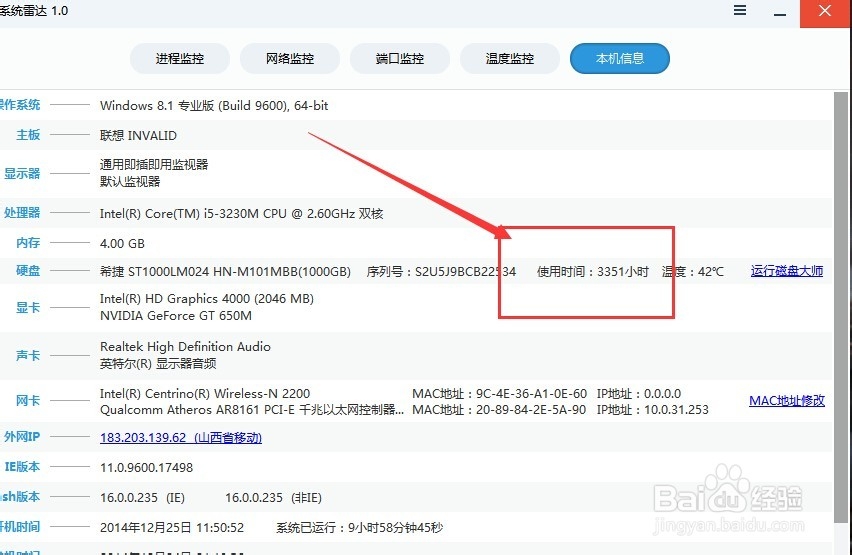Click the 希捷 ST1000LM024 disk name
852x555 pixels.
coord(225,271)
